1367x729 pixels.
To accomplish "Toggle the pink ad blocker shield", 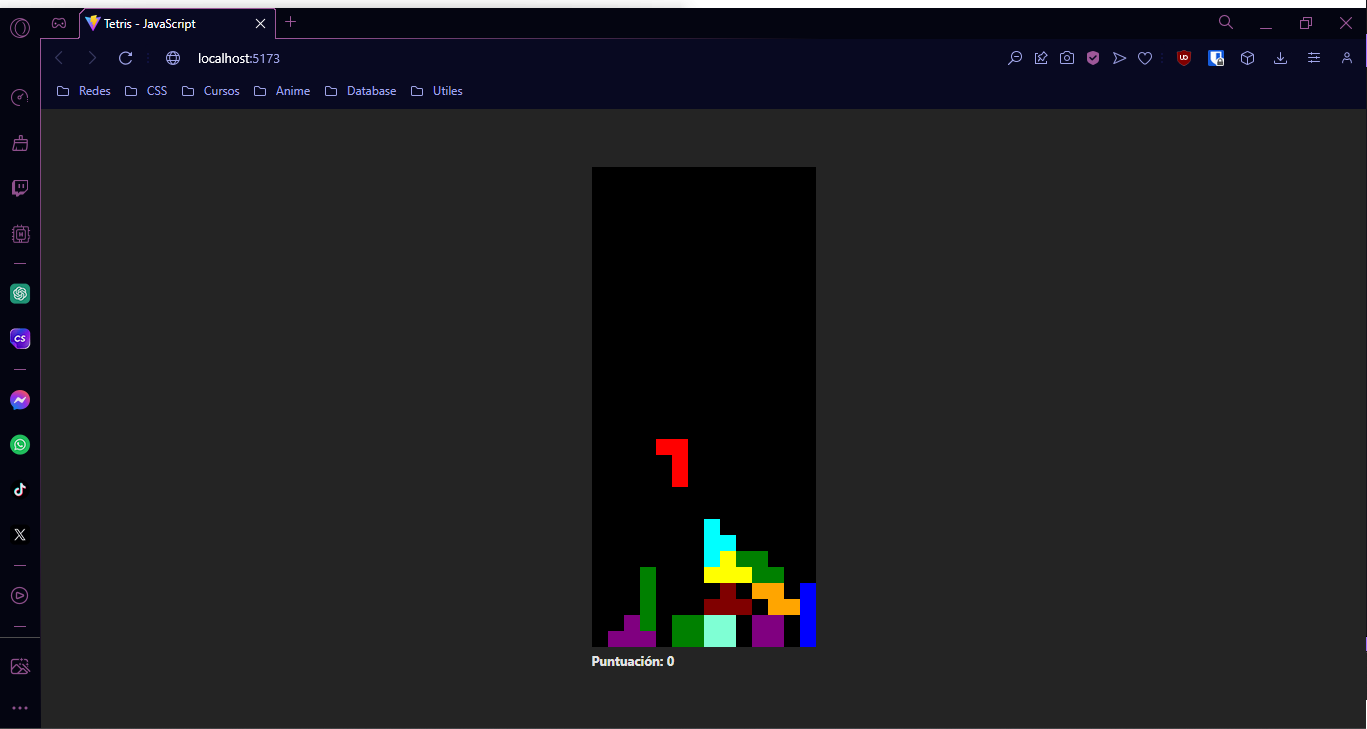I will (1093, 58).
